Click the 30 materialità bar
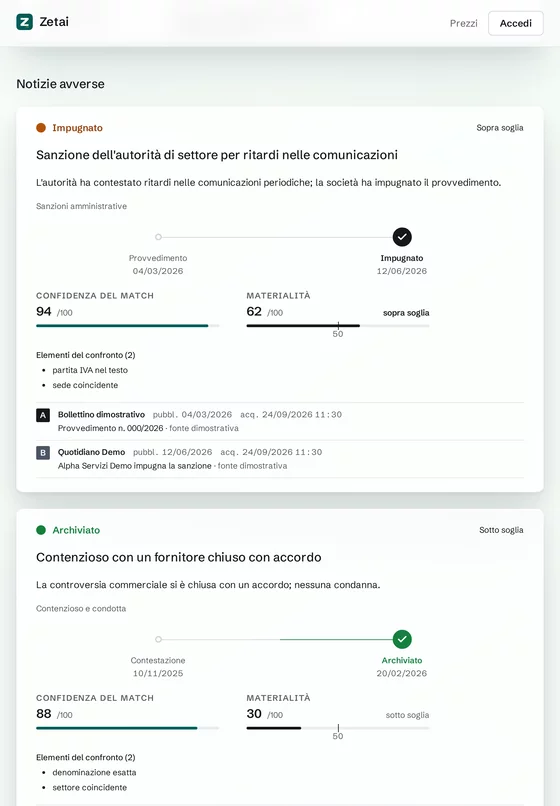560x806 pixels. tap(338, 728)
